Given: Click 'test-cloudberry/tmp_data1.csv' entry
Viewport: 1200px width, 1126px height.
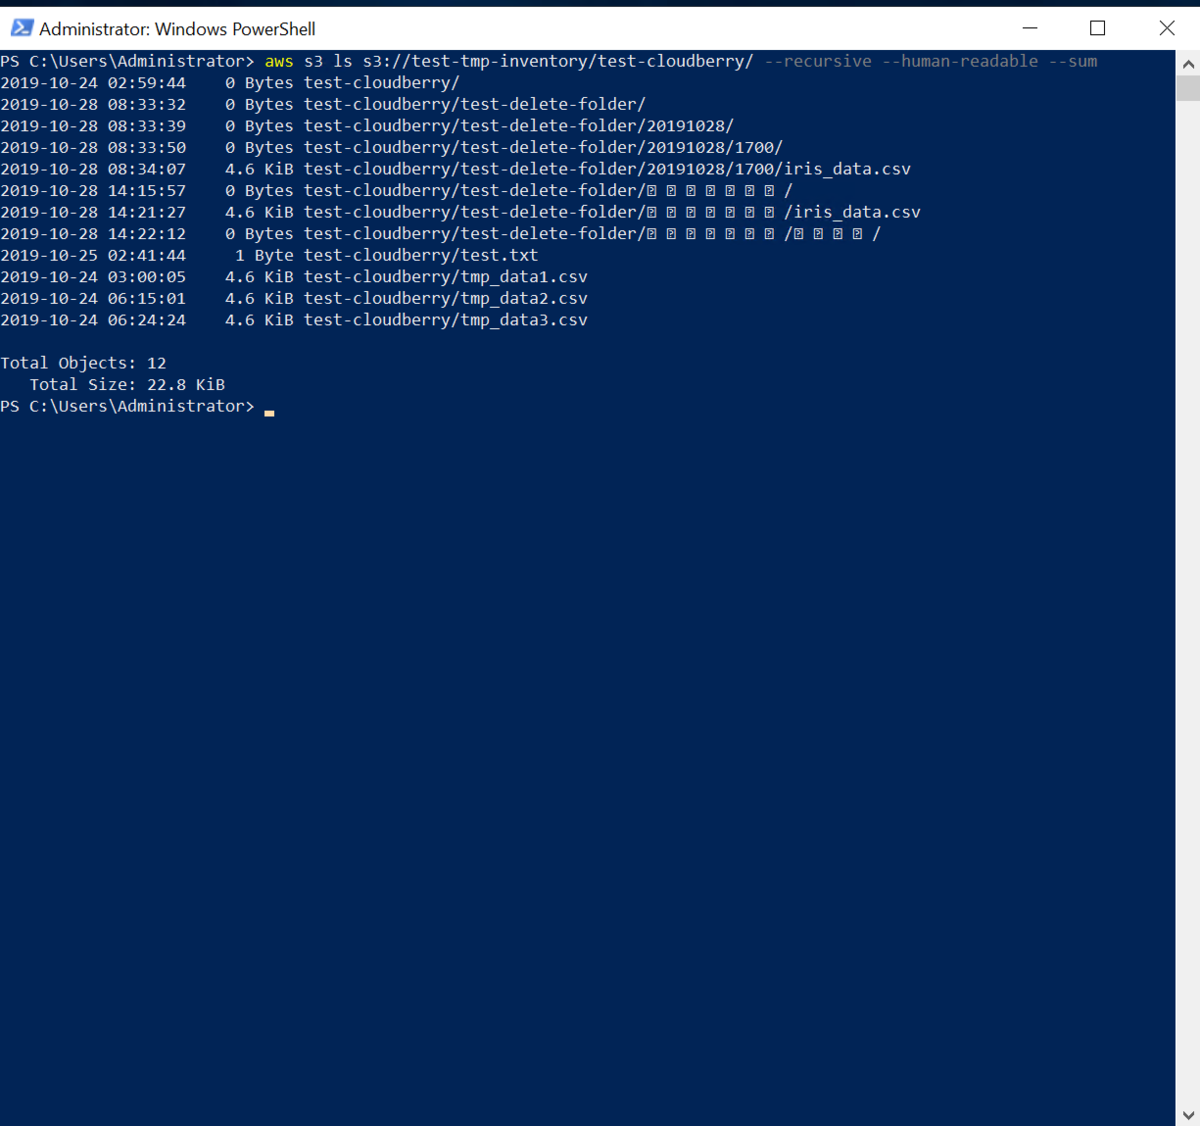Looking at the screenshot, I should pyautogui.click(x=446, y=277).
